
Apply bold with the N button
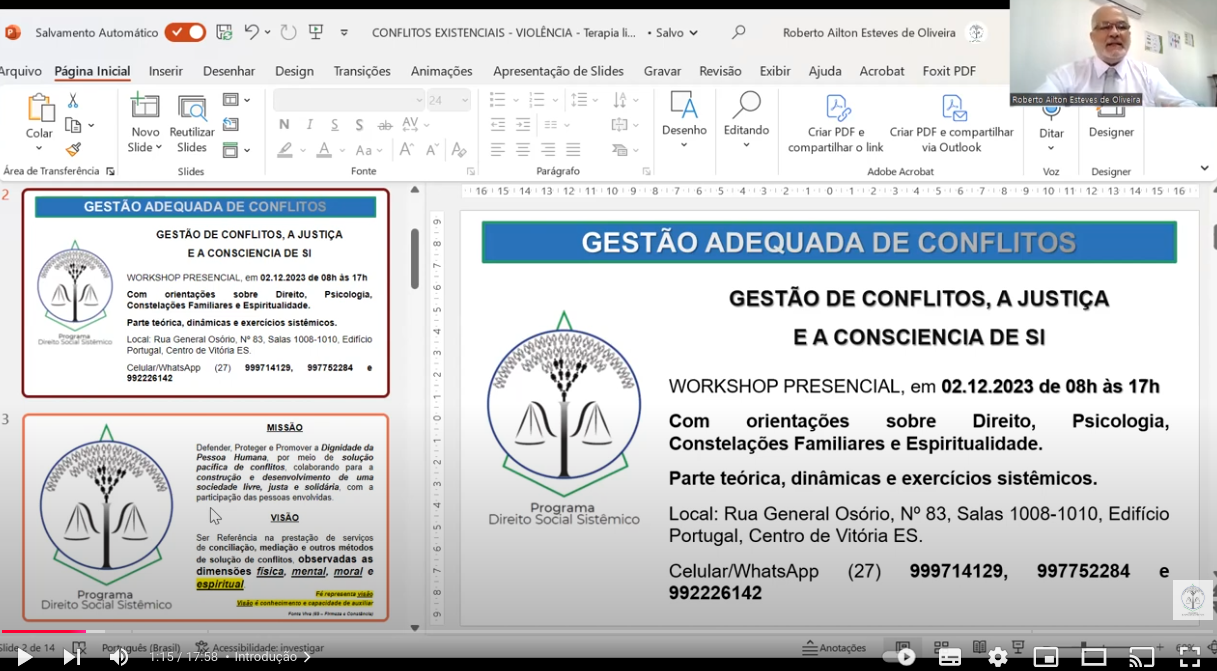point(284,125)
